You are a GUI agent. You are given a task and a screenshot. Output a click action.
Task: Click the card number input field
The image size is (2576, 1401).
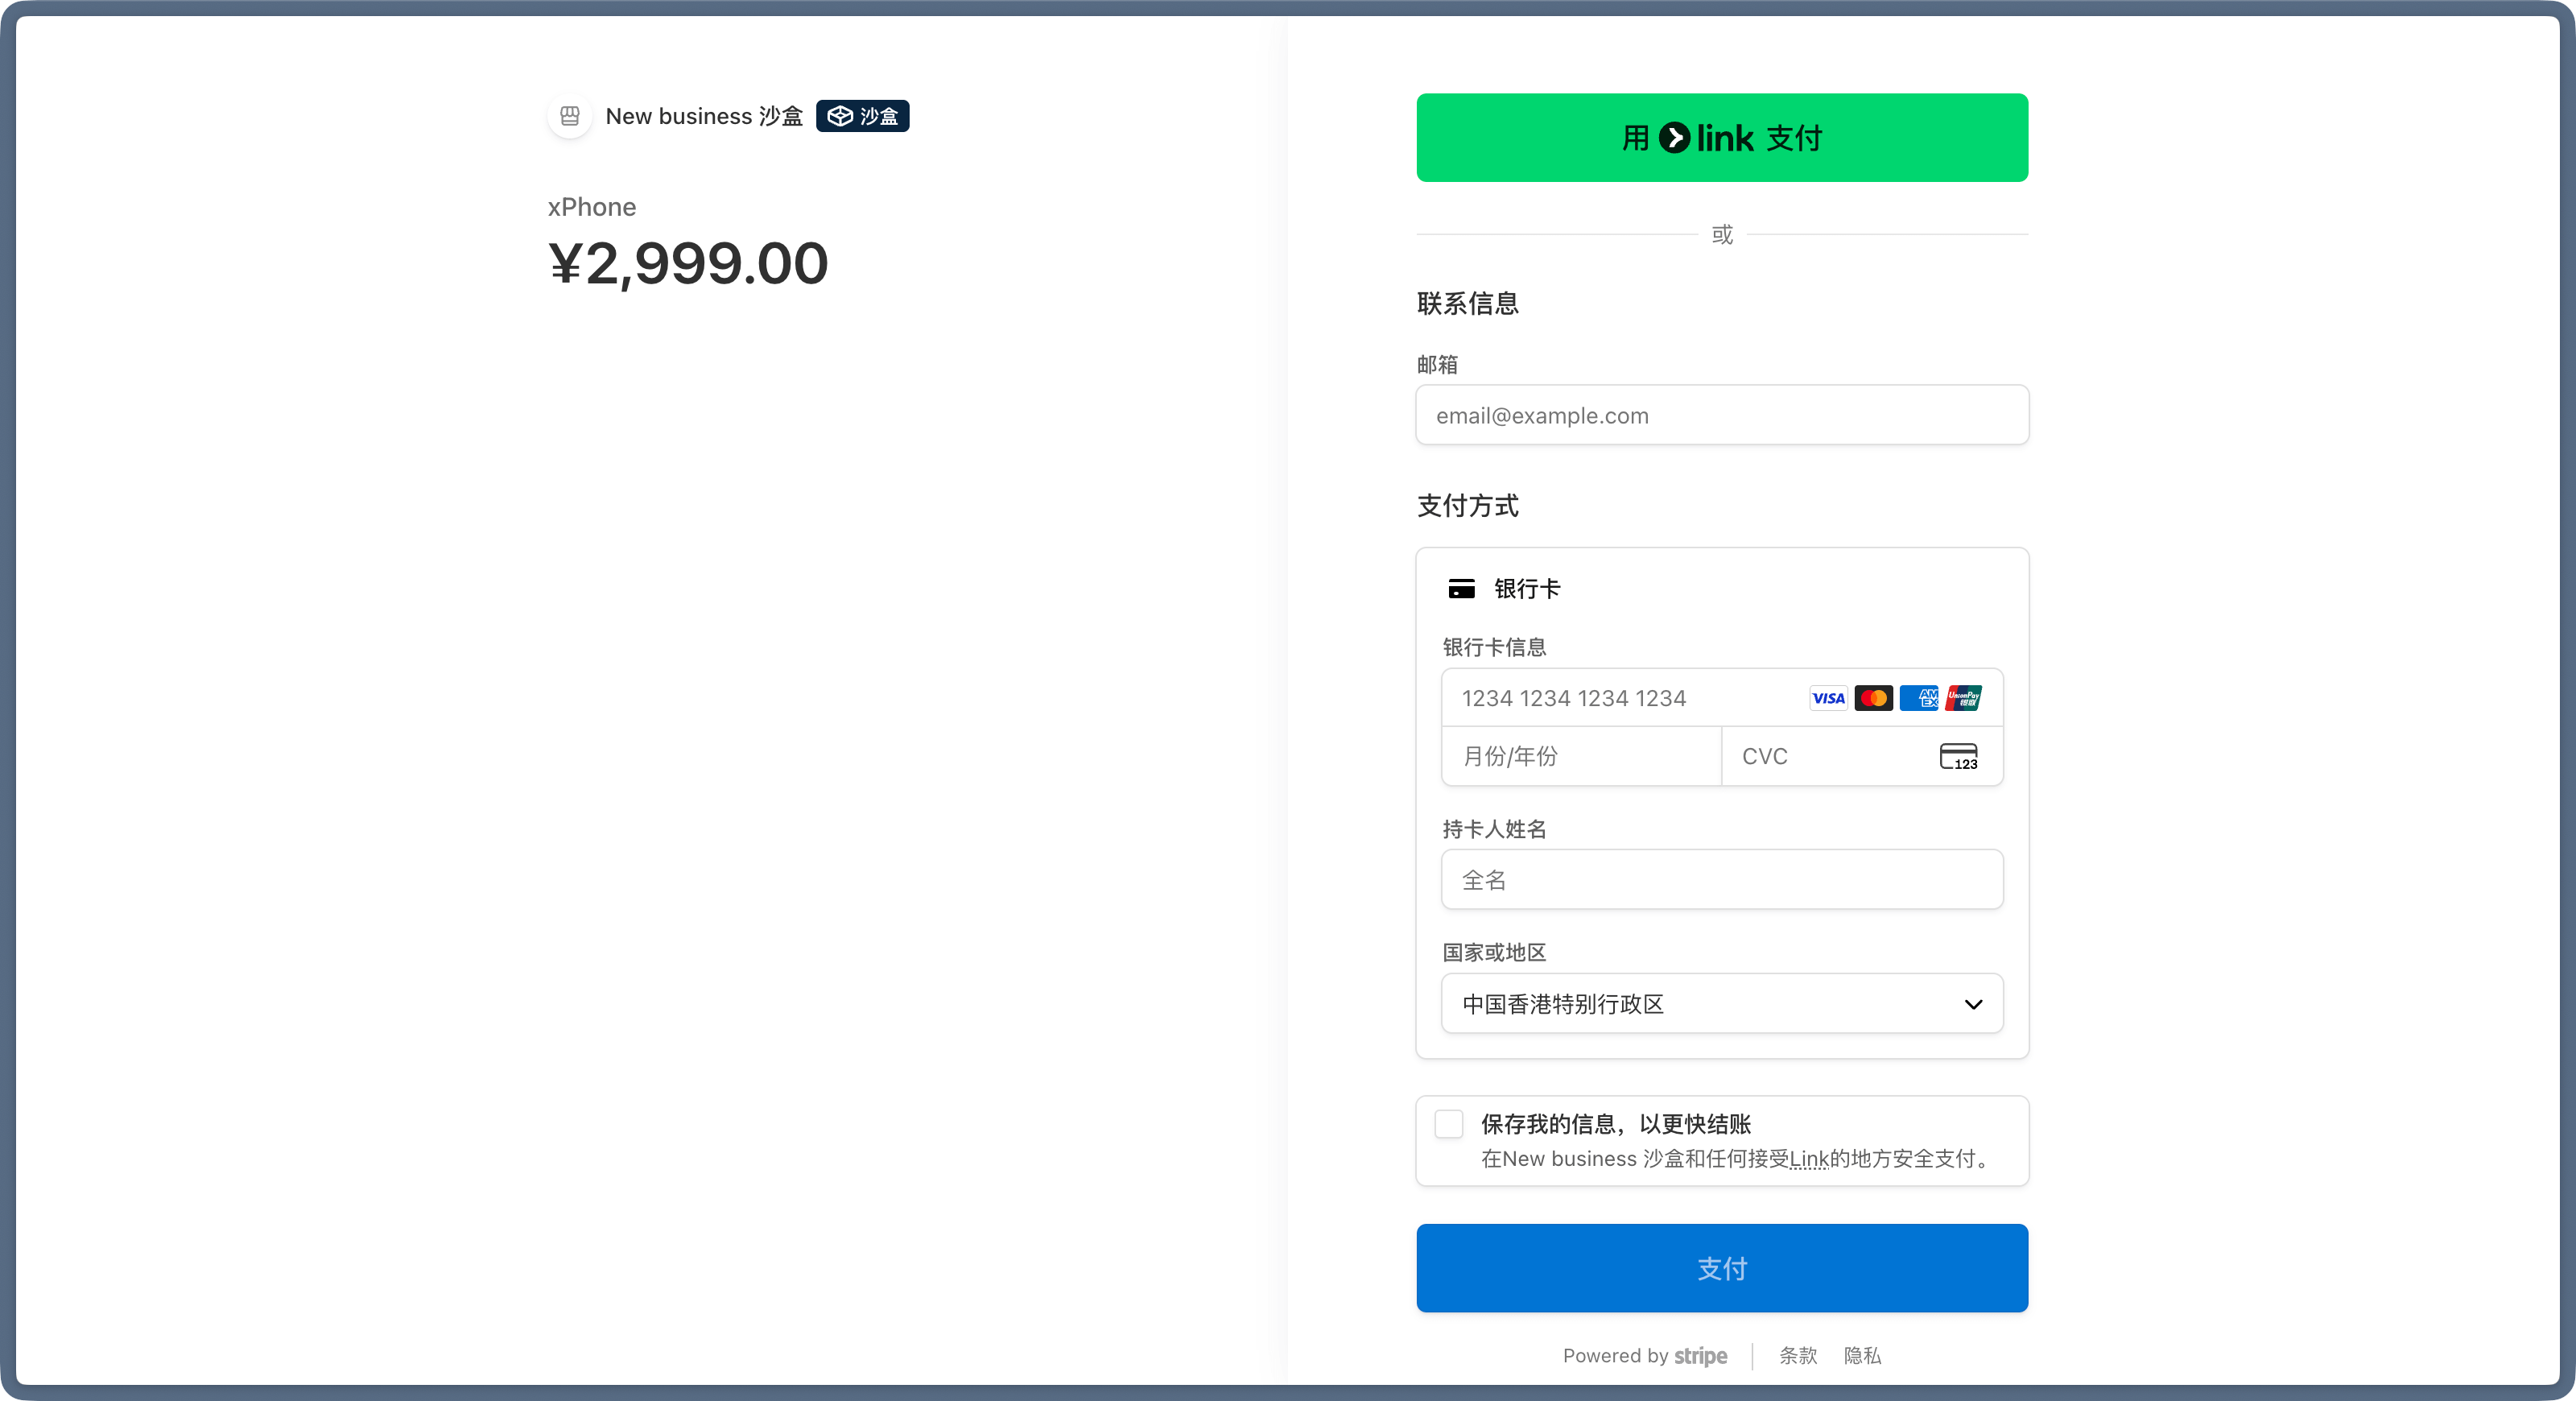click(x=1620, y=698)
